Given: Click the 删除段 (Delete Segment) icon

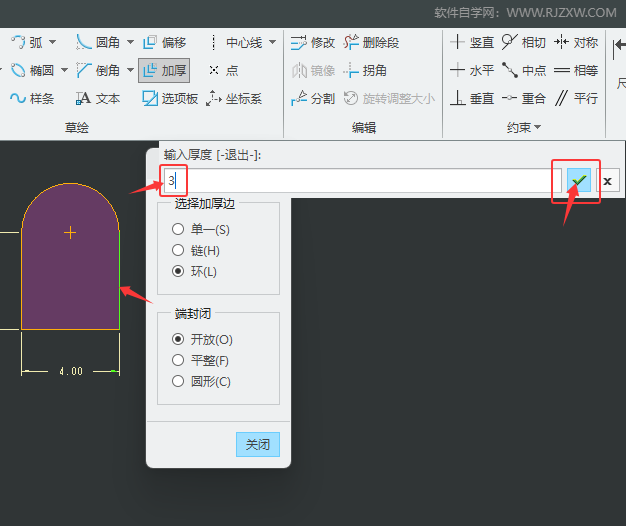Looking at the screenshot, I should [351, 42].
